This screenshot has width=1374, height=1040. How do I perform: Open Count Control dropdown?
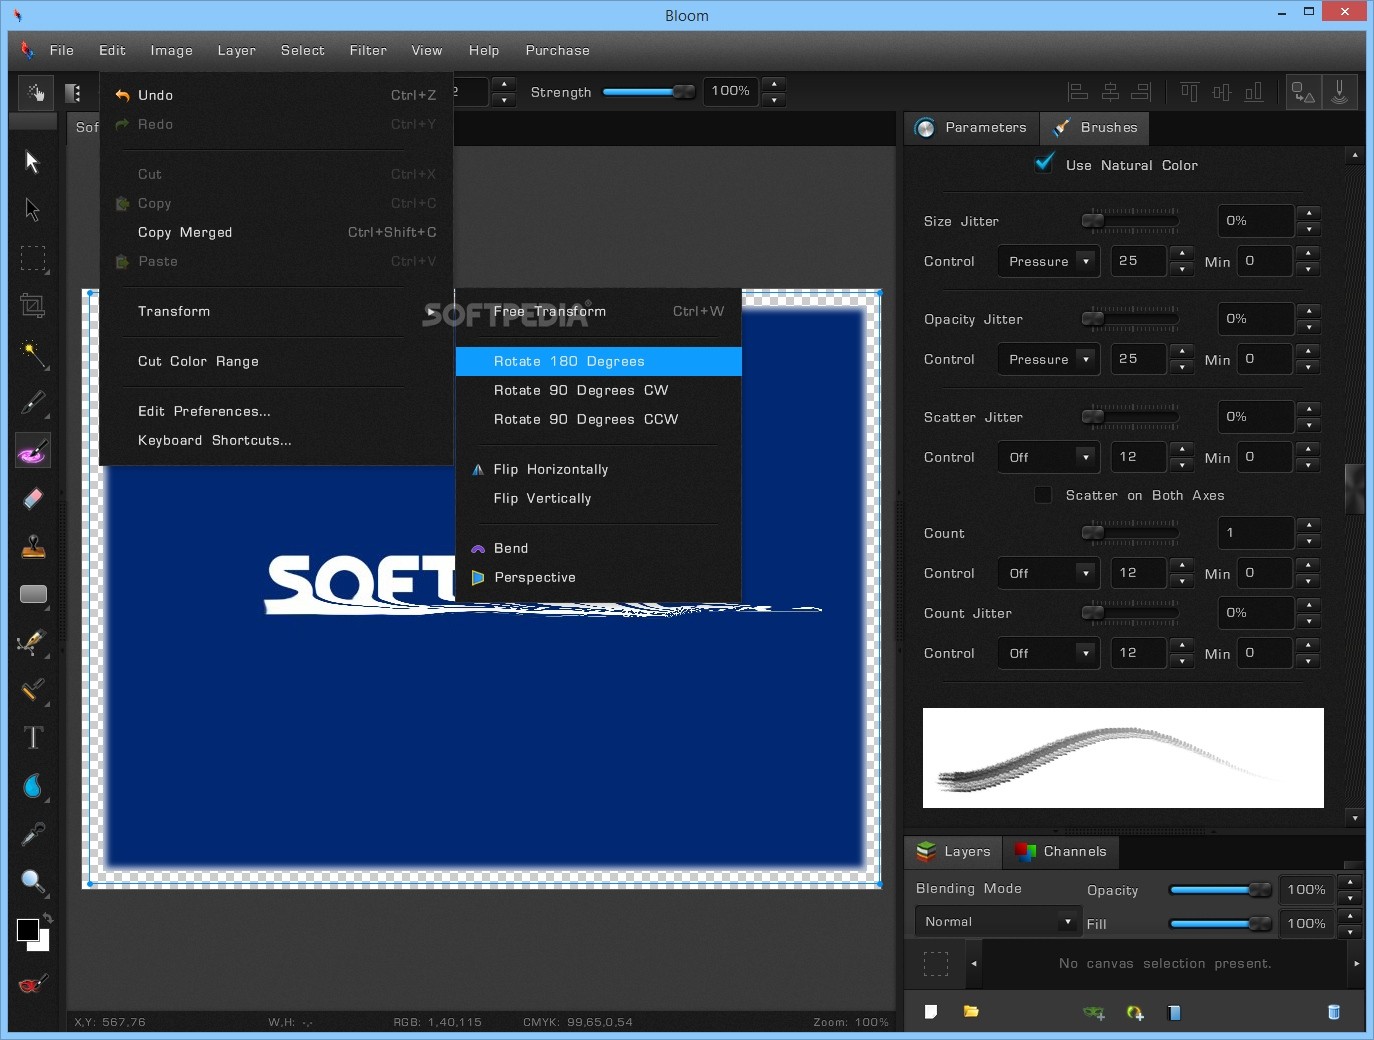[x=1048, y=573]
